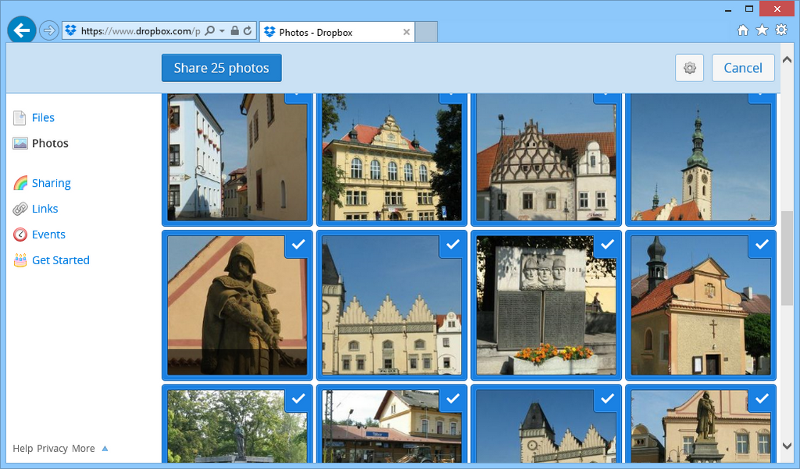Open the browser home page icon
The height and width of the screenshot is (469, 800).
742,31
